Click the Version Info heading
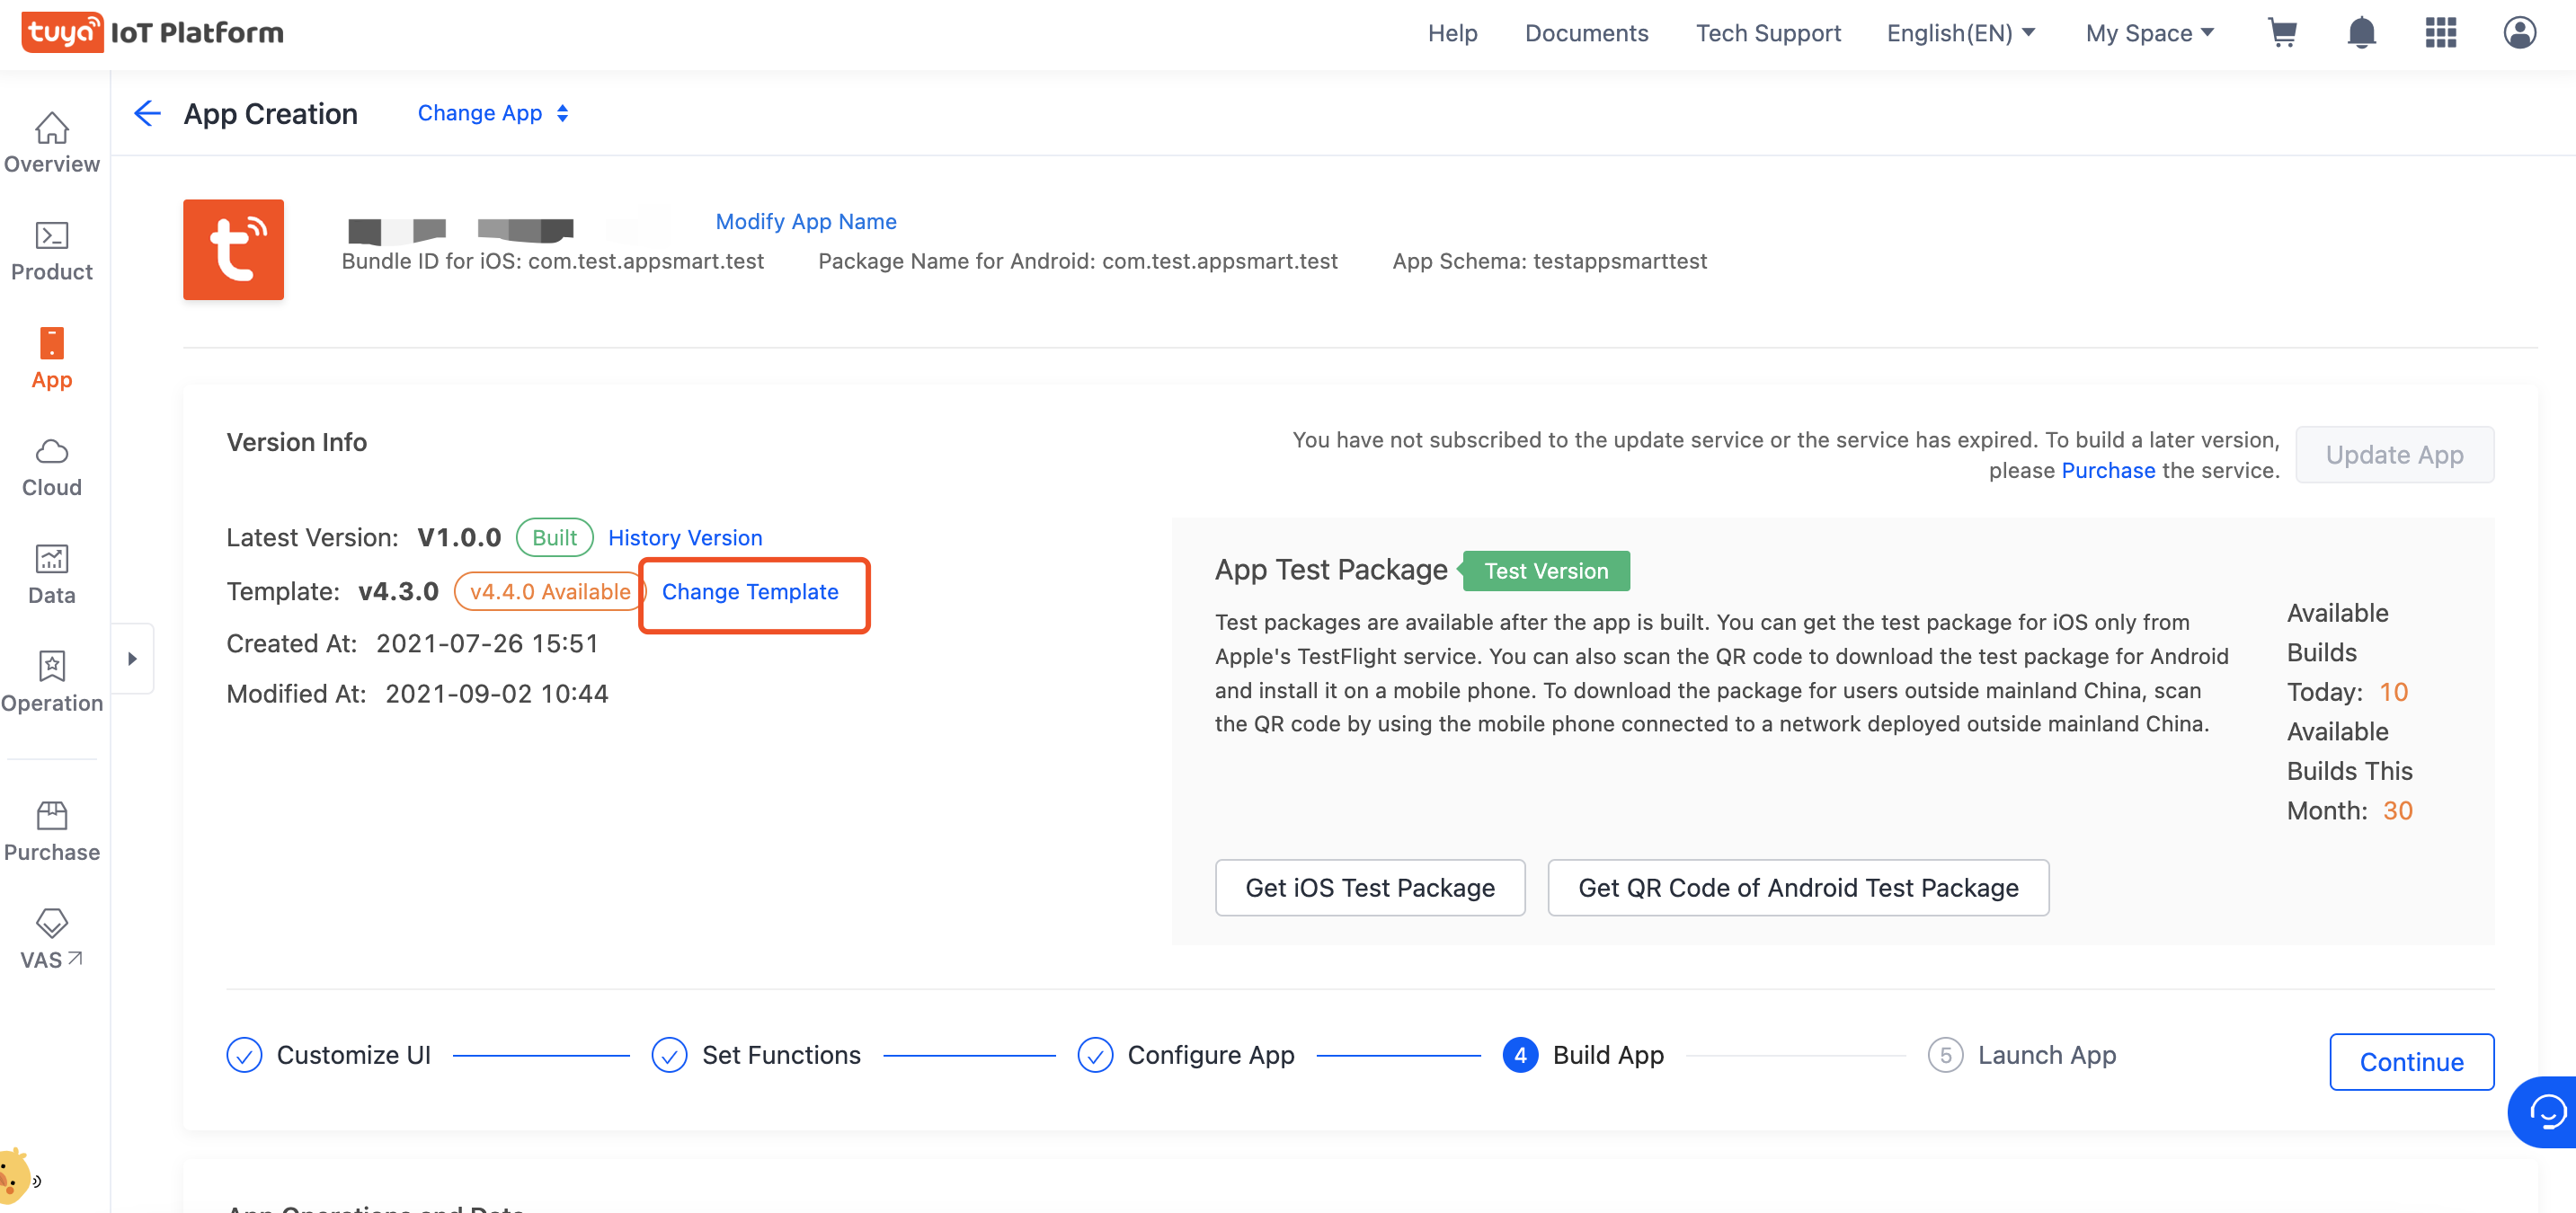Image resolution: width=2576 pixels, height=1213 pixels. (296, 442)
